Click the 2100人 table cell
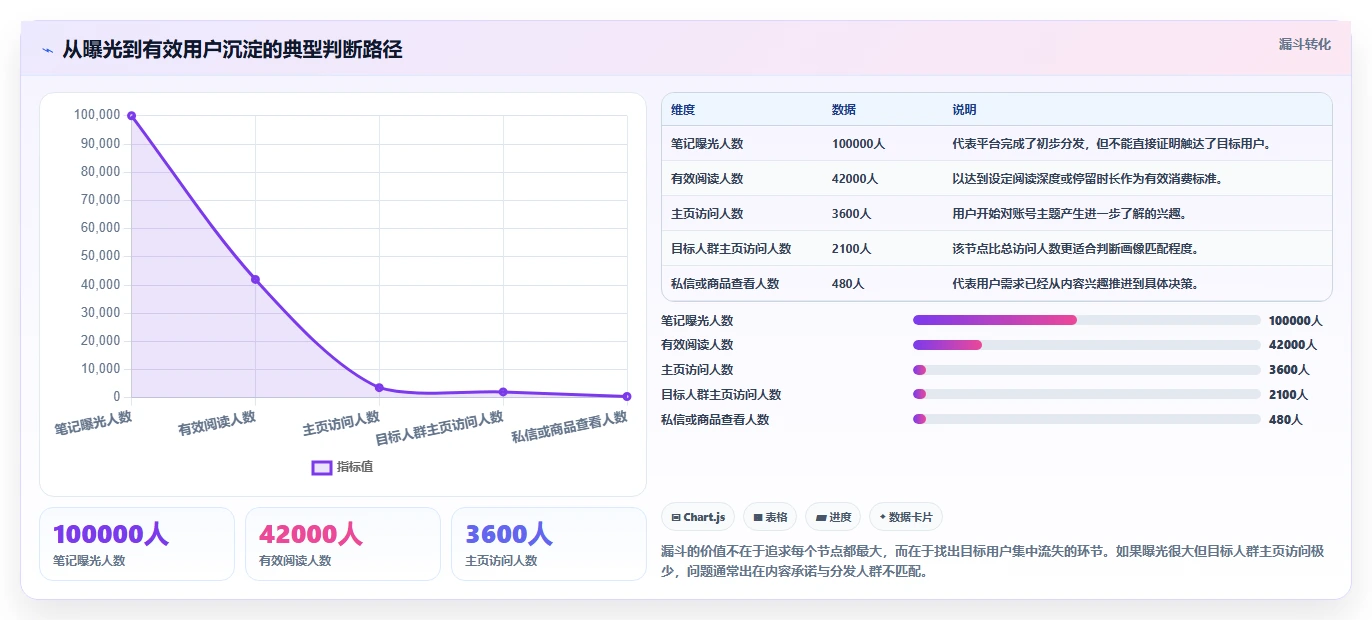Viewport: 1372px width, 620px height. point(852,249)
